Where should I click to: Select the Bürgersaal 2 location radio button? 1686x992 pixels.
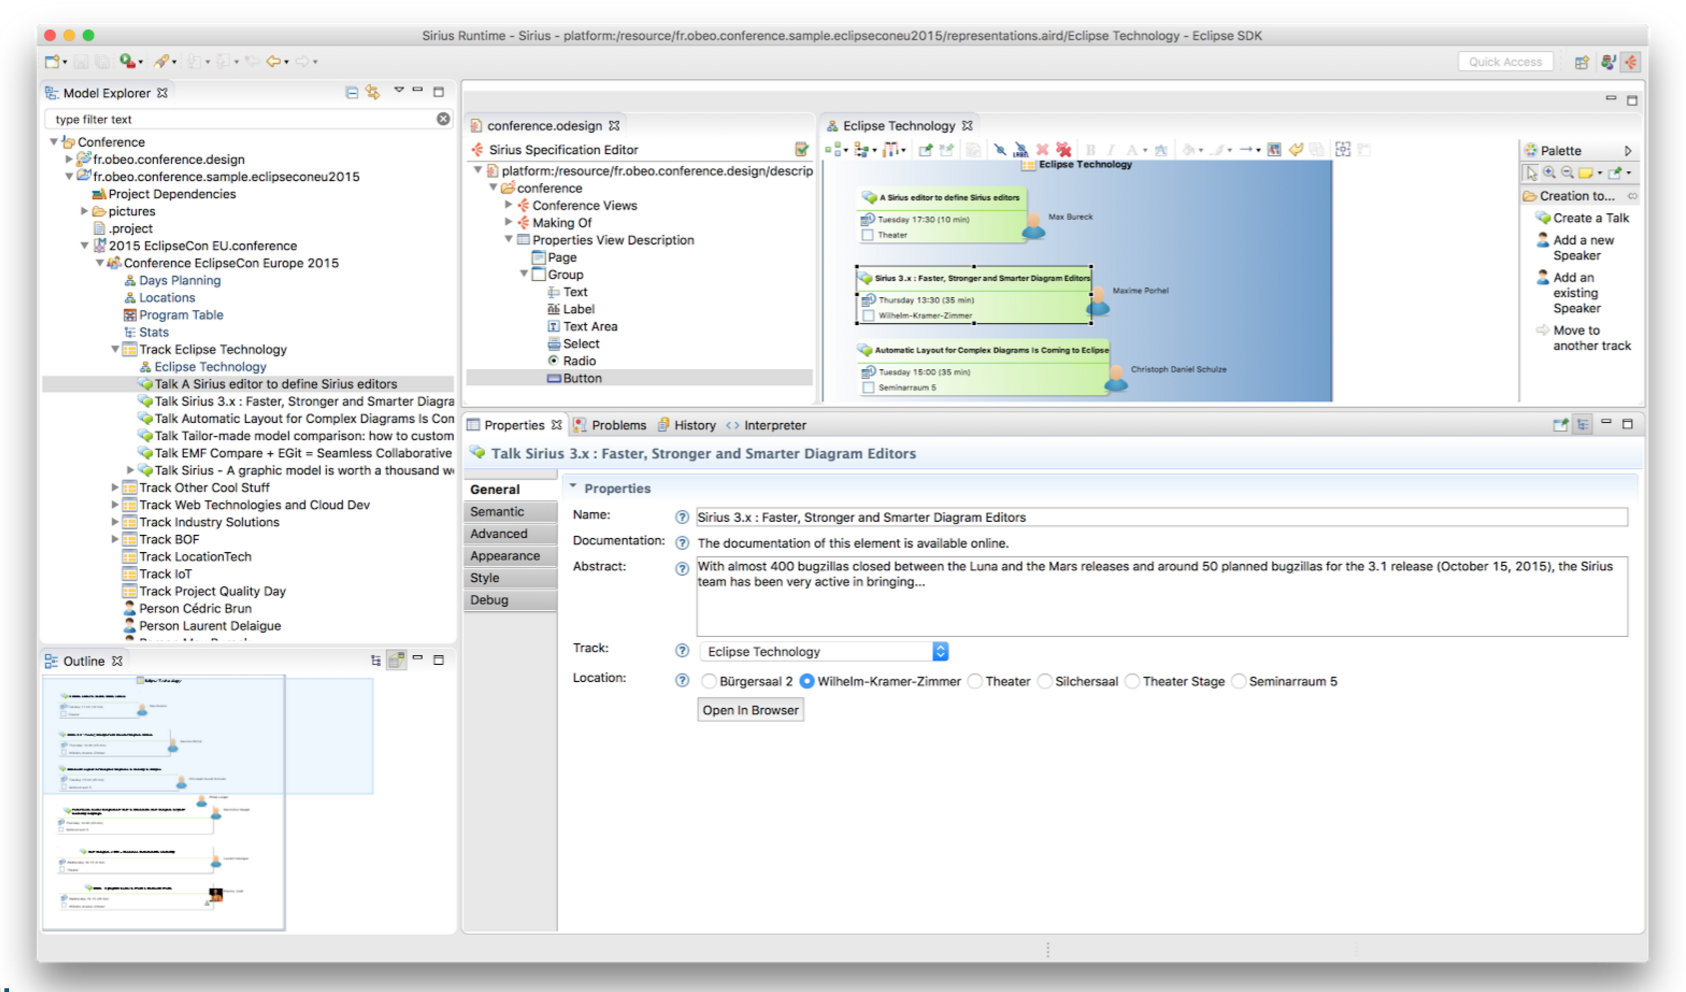coord(709,681)
